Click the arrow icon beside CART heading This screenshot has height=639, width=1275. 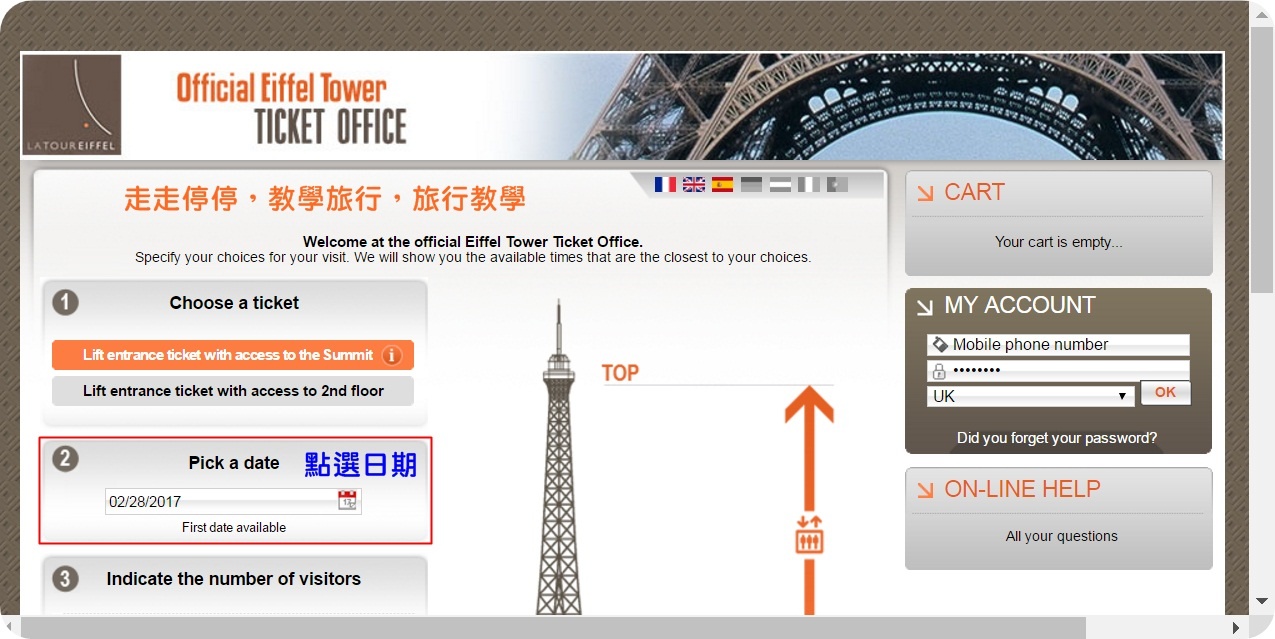[924, 193]
